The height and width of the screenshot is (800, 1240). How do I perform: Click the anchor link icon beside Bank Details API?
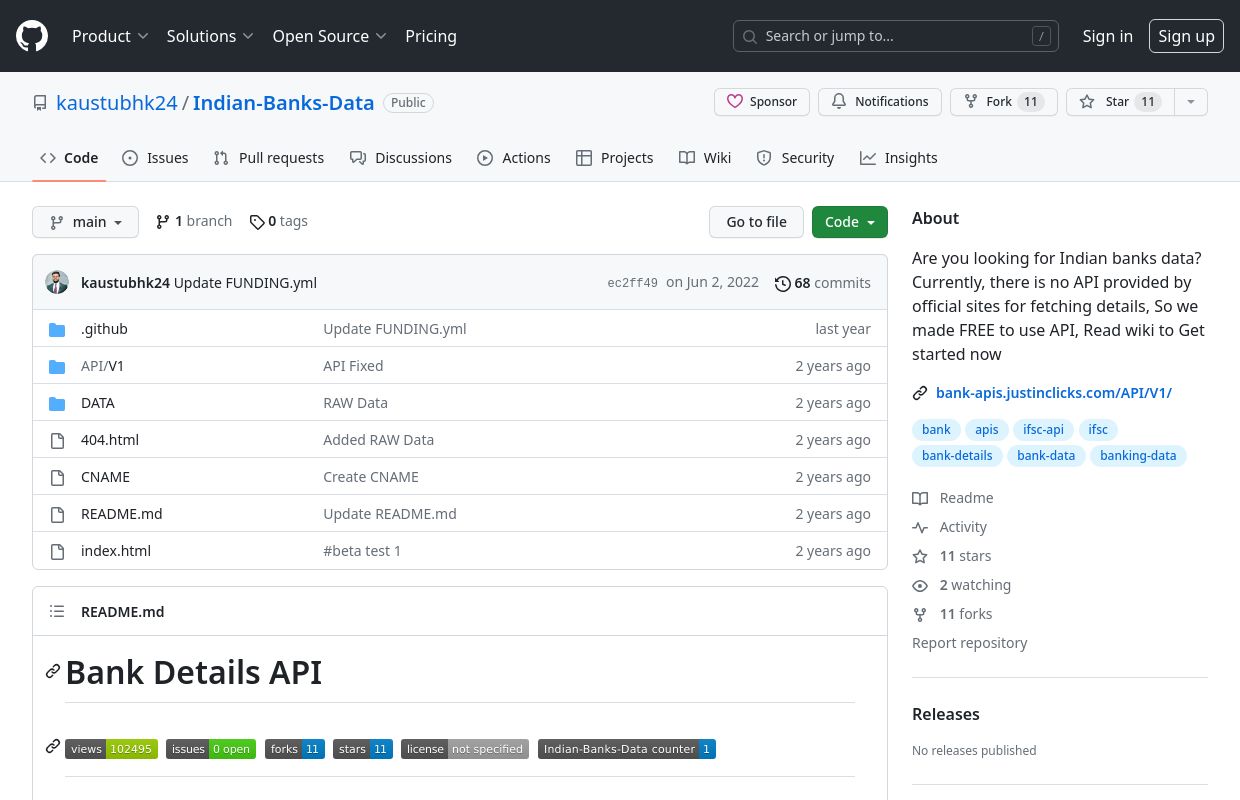tap(53, 671)
